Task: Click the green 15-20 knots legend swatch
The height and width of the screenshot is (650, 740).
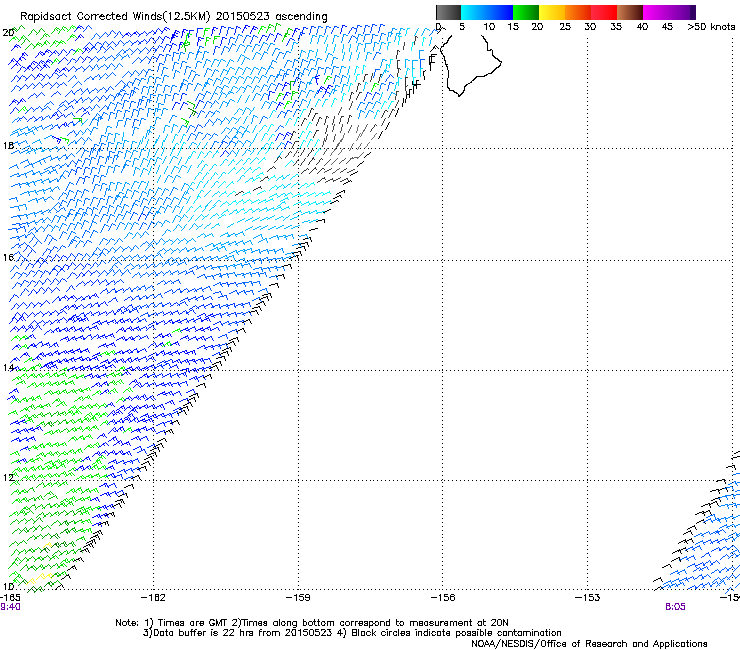Action: (x=526, y=12)
